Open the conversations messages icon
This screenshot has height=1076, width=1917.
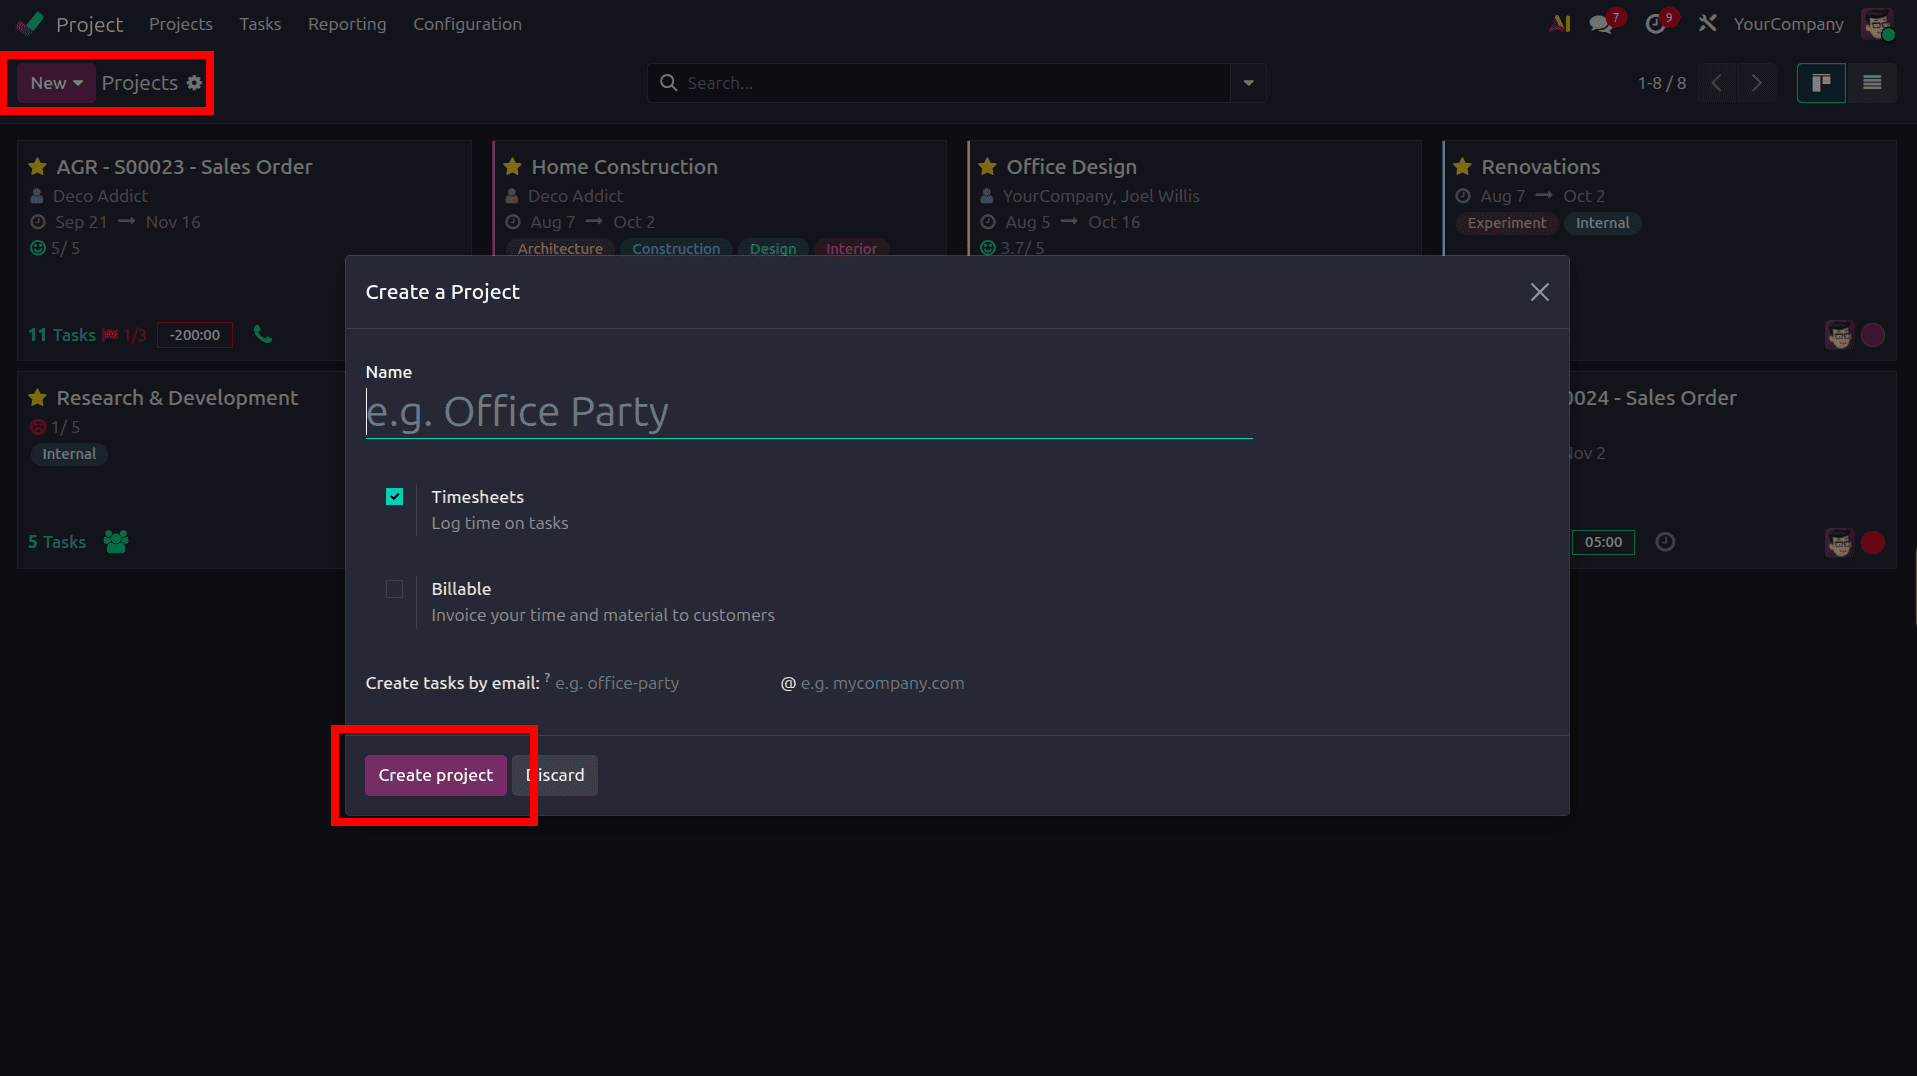1601,24
